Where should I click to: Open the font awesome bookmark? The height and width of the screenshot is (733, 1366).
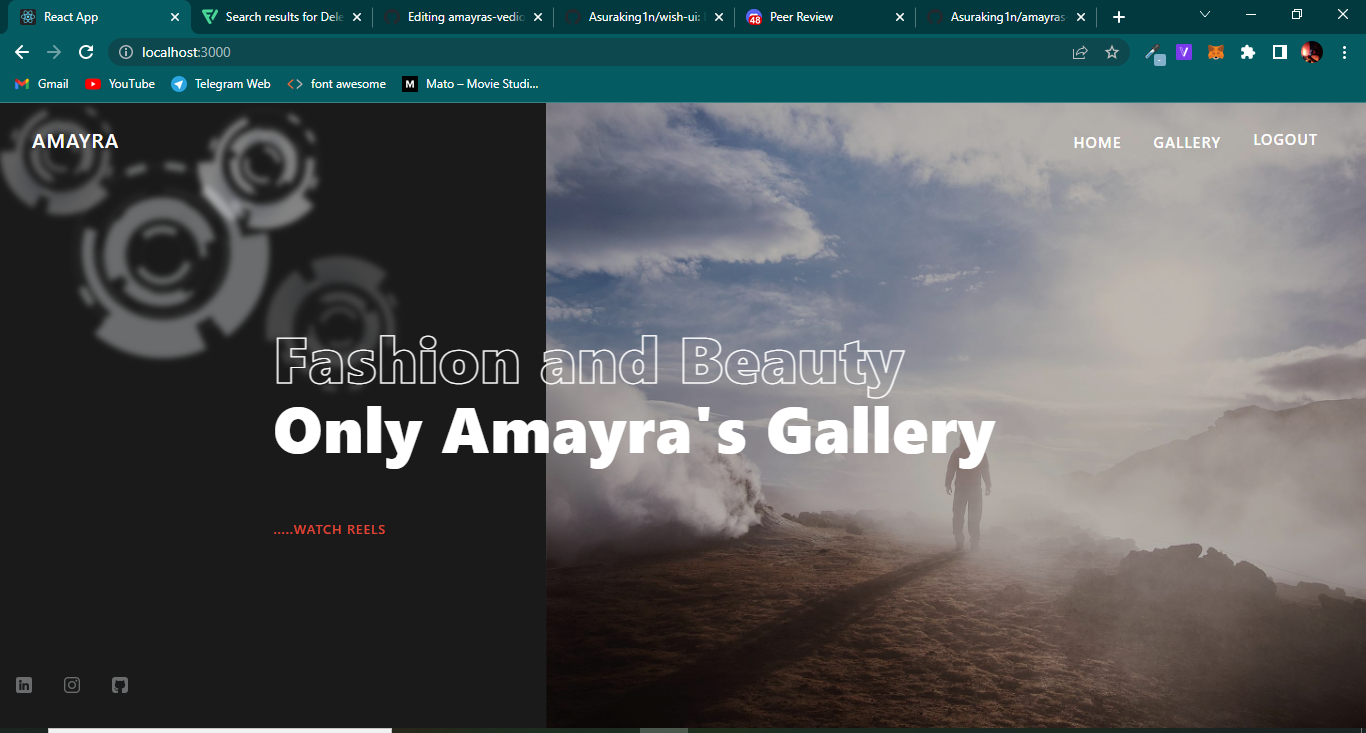pyautogui.click(x=336, y=84)
